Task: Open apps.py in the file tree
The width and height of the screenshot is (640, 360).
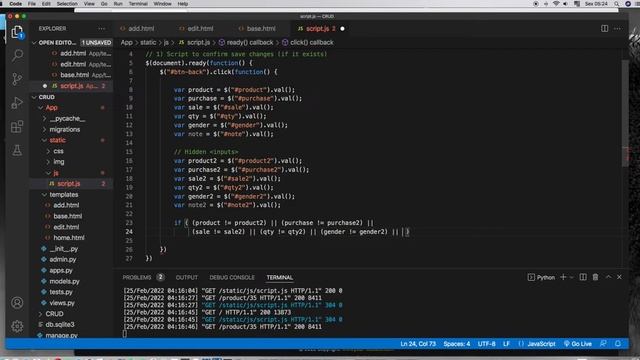Action: coord(61,270)
